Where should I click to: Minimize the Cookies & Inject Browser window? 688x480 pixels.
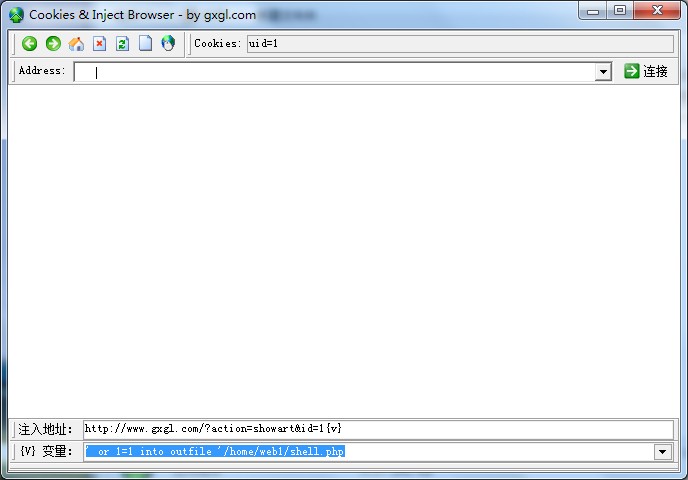(x=593, y=11)
